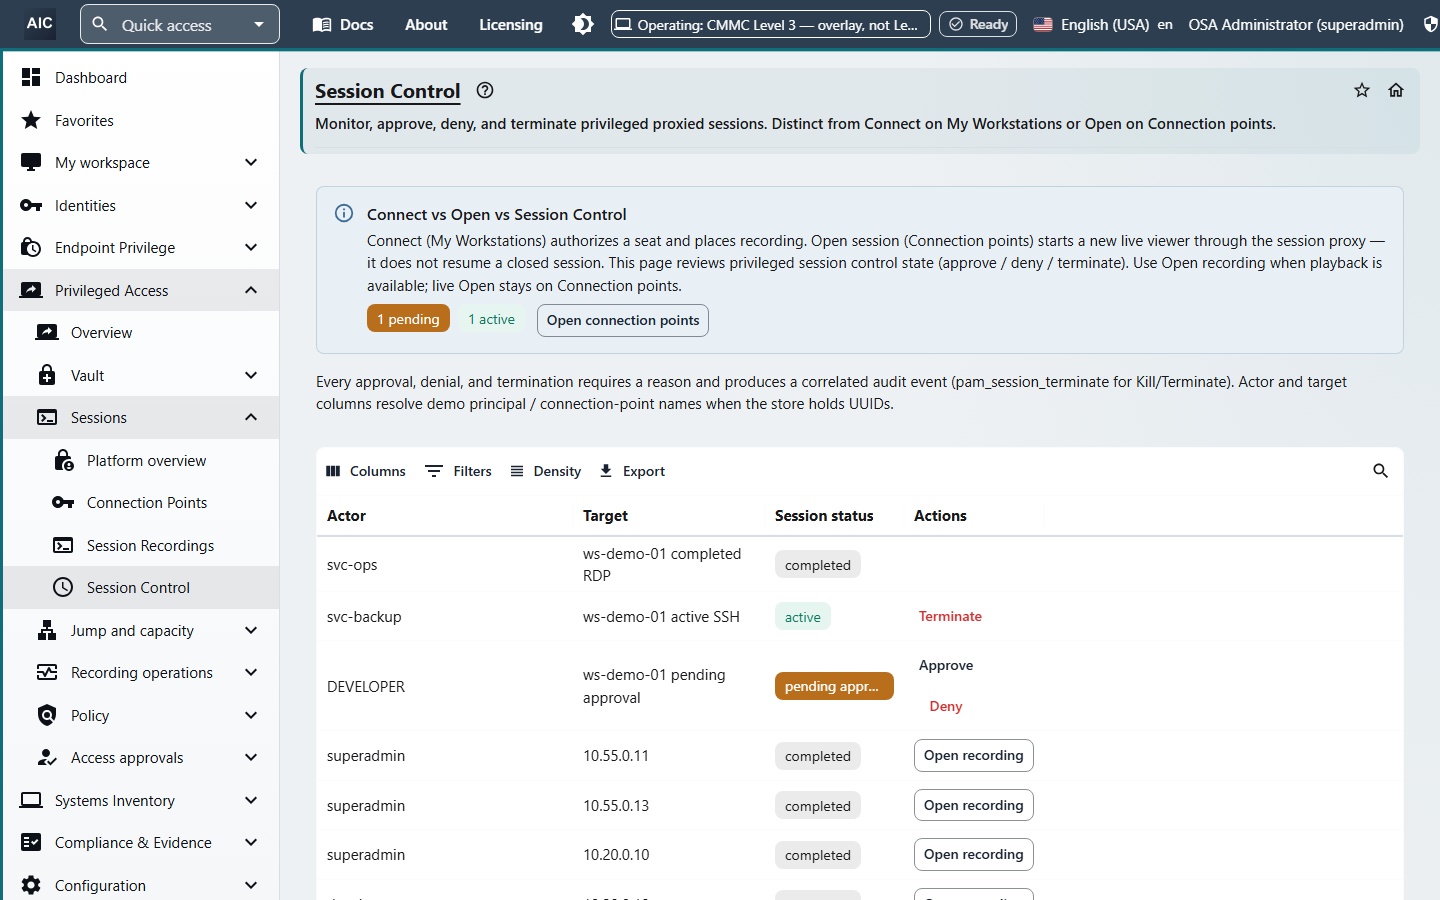
Task: Open the Docs menu item
Action: pos(343,24)
